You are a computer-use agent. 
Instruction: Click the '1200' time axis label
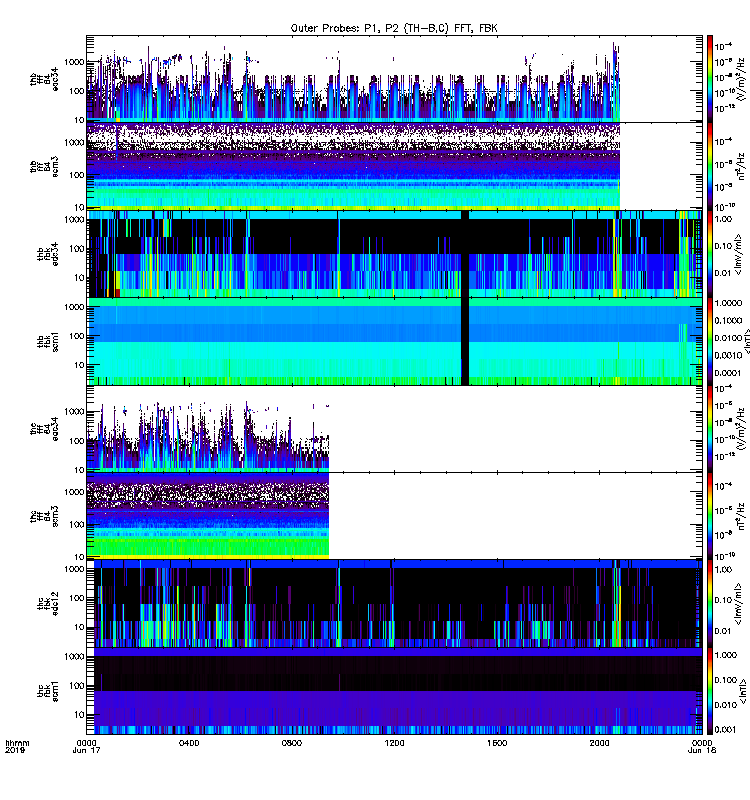point(394,743)
